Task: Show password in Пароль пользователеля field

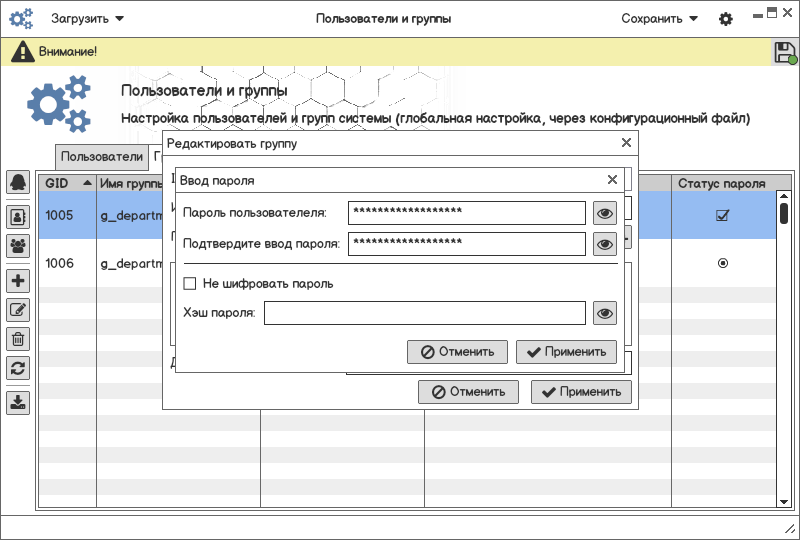Action: point(605,213)
